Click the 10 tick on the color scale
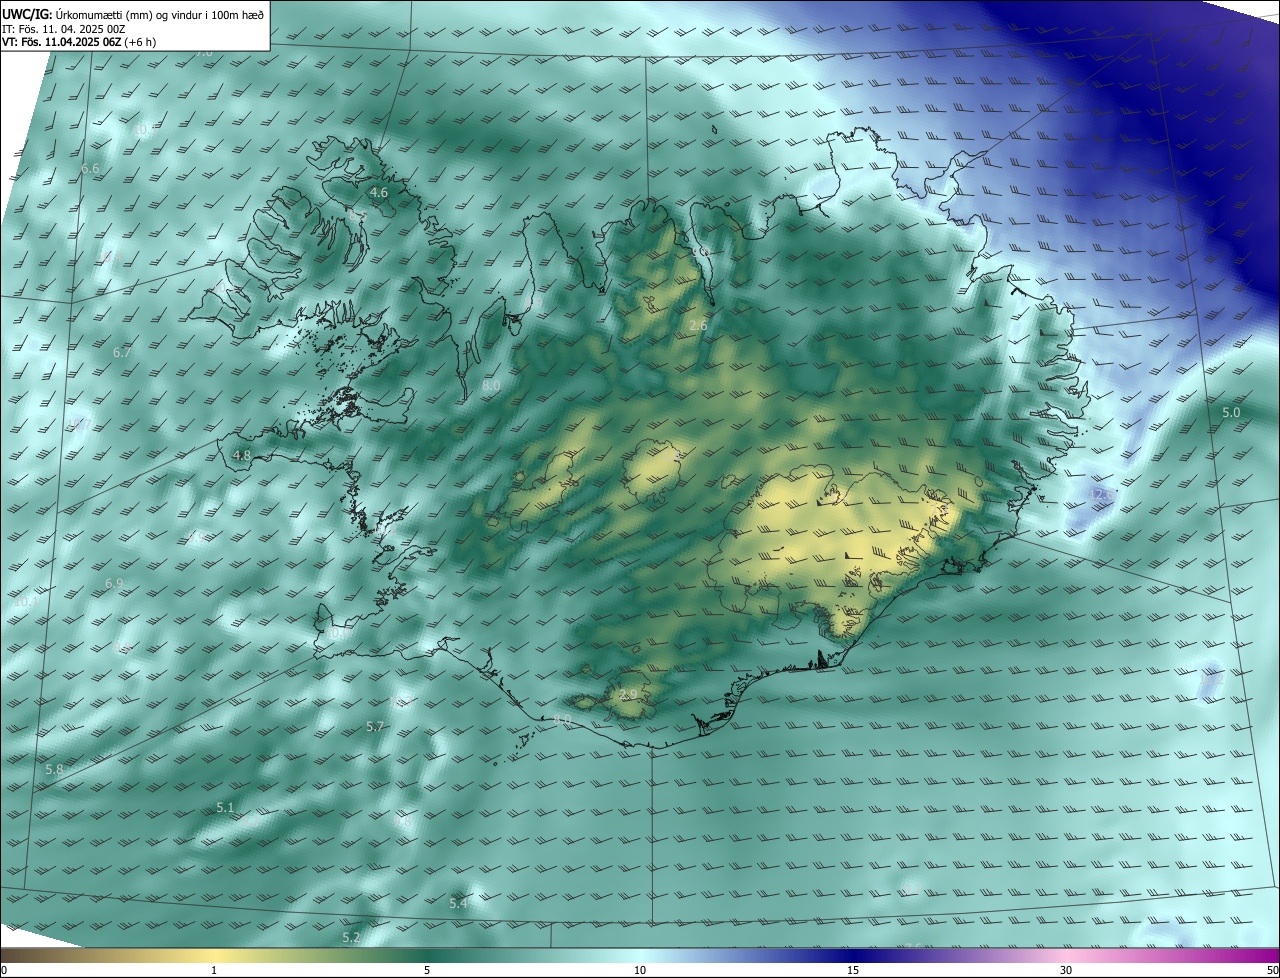This screenshot has height=978, width=1280. tap(640, 971)
